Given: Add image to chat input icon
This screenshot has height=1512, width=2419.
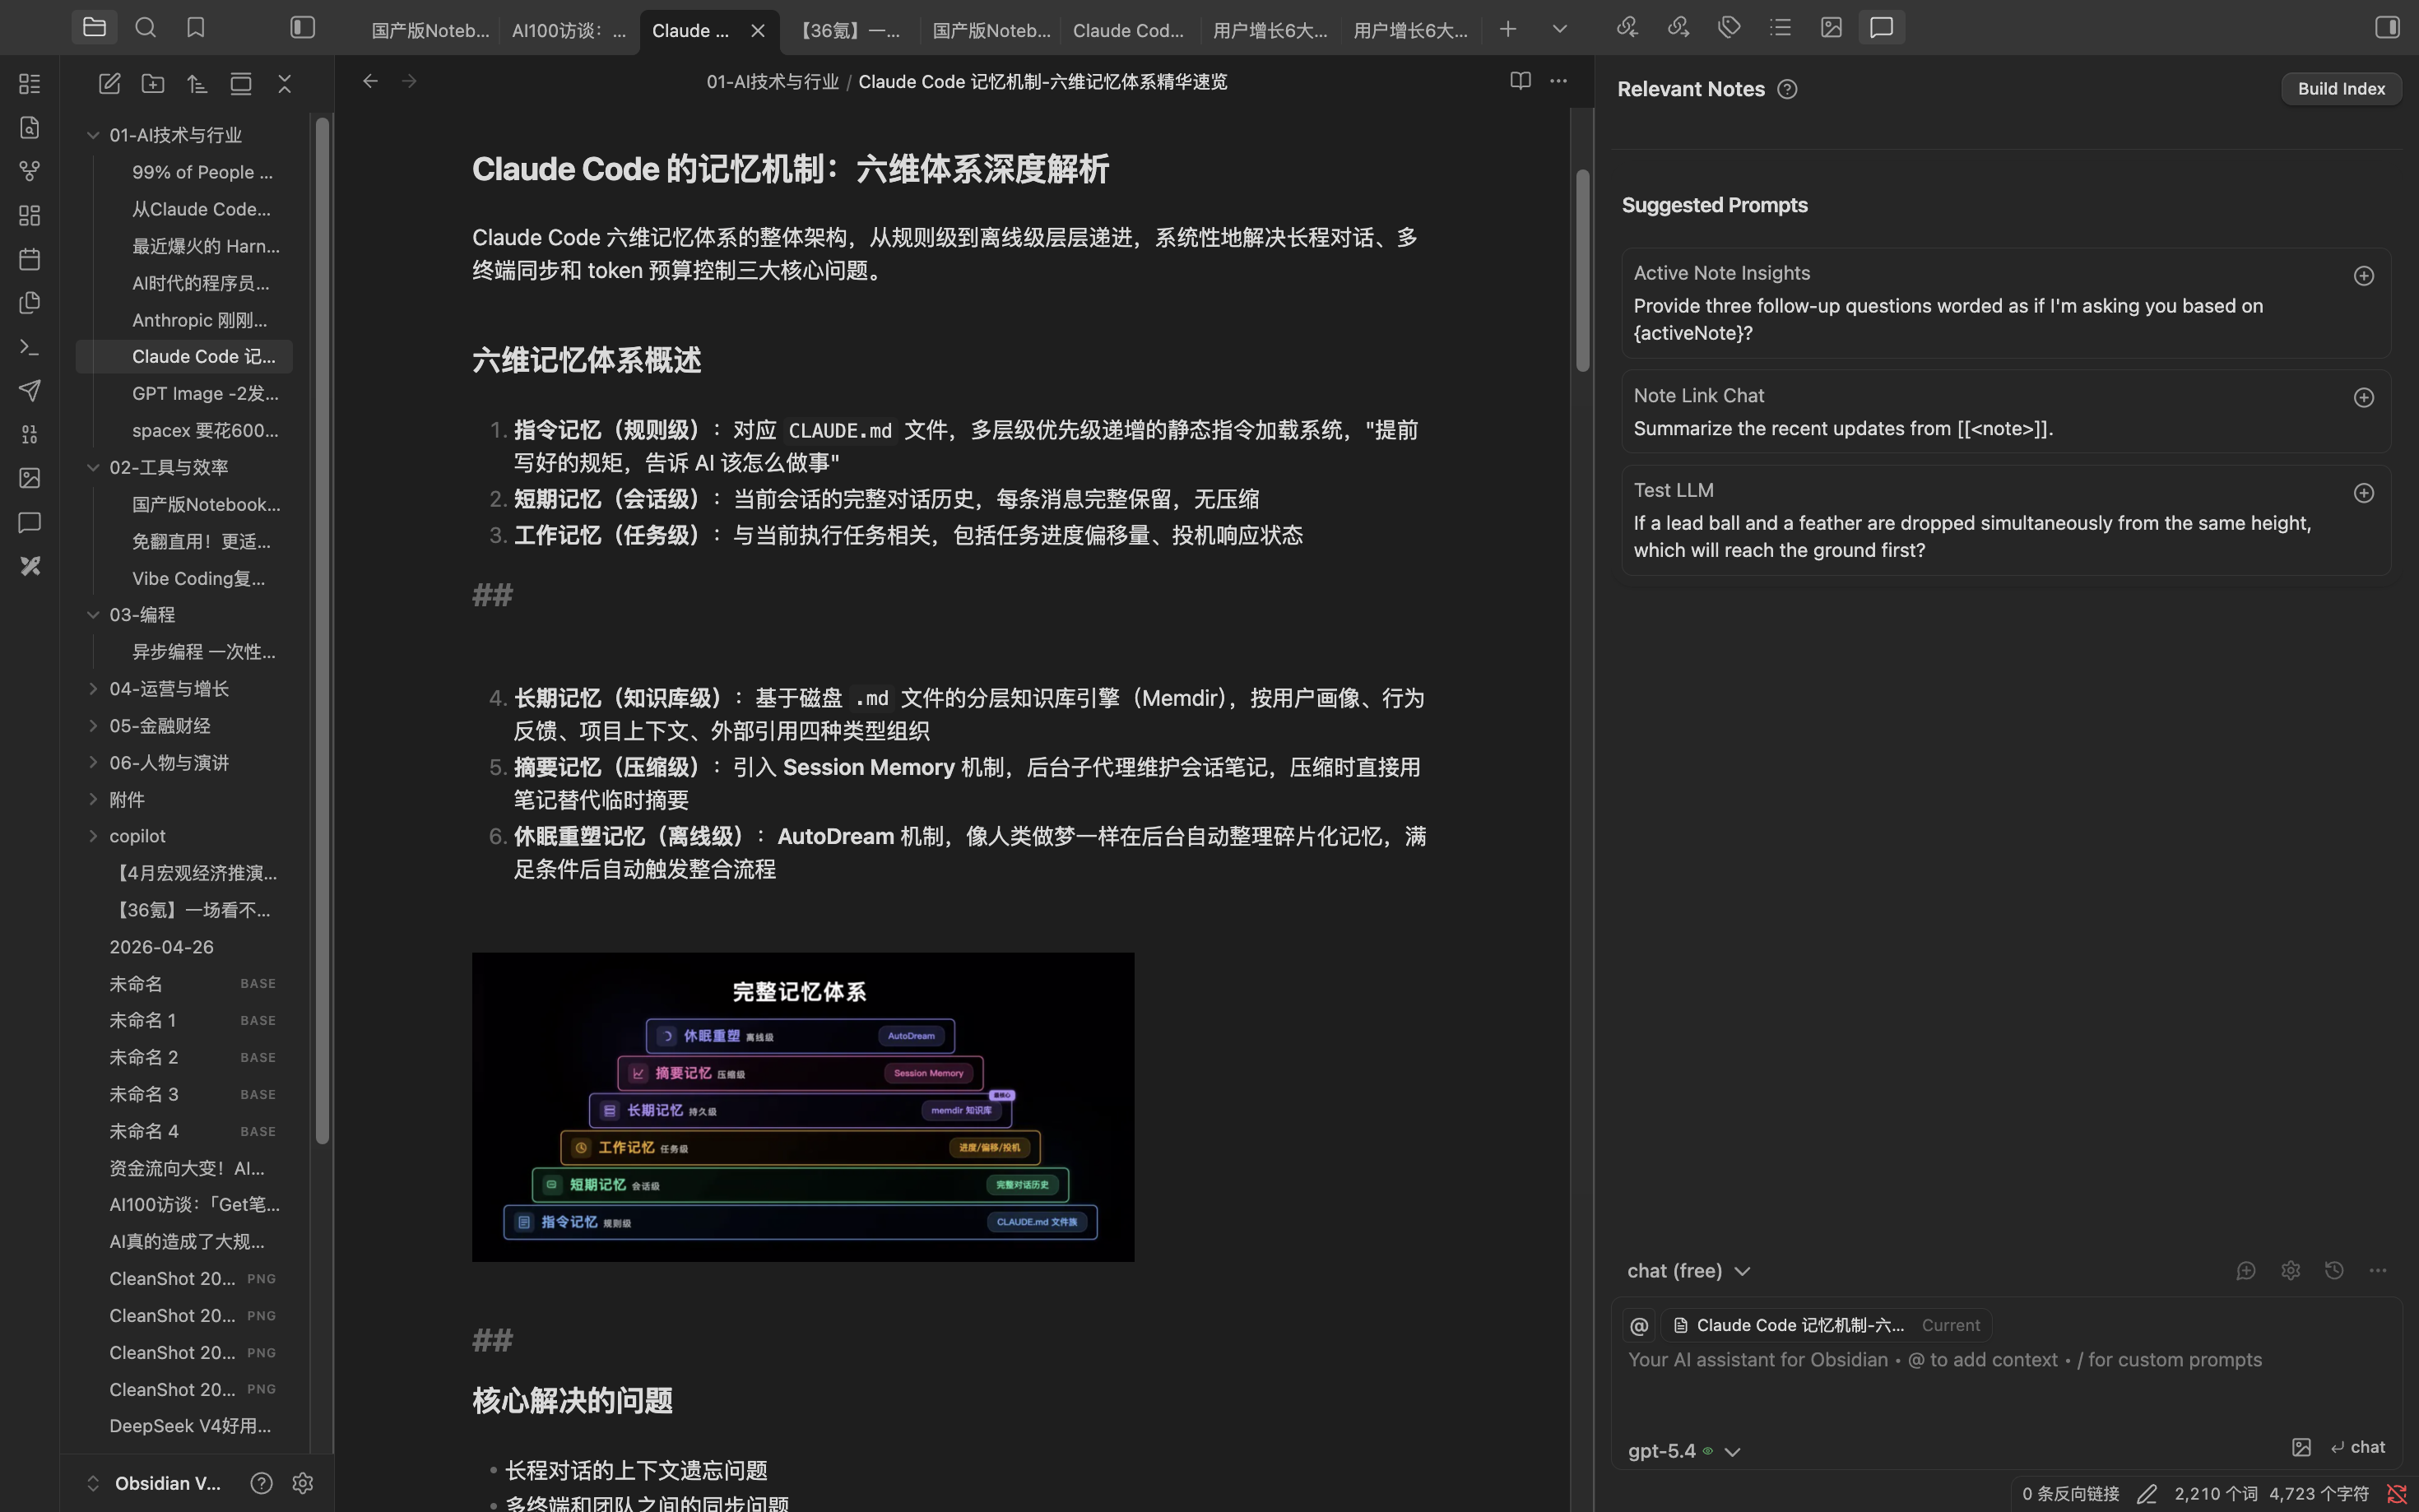Looking at the screenshot, I should pyautogui.click(x=2301, y=1448).
